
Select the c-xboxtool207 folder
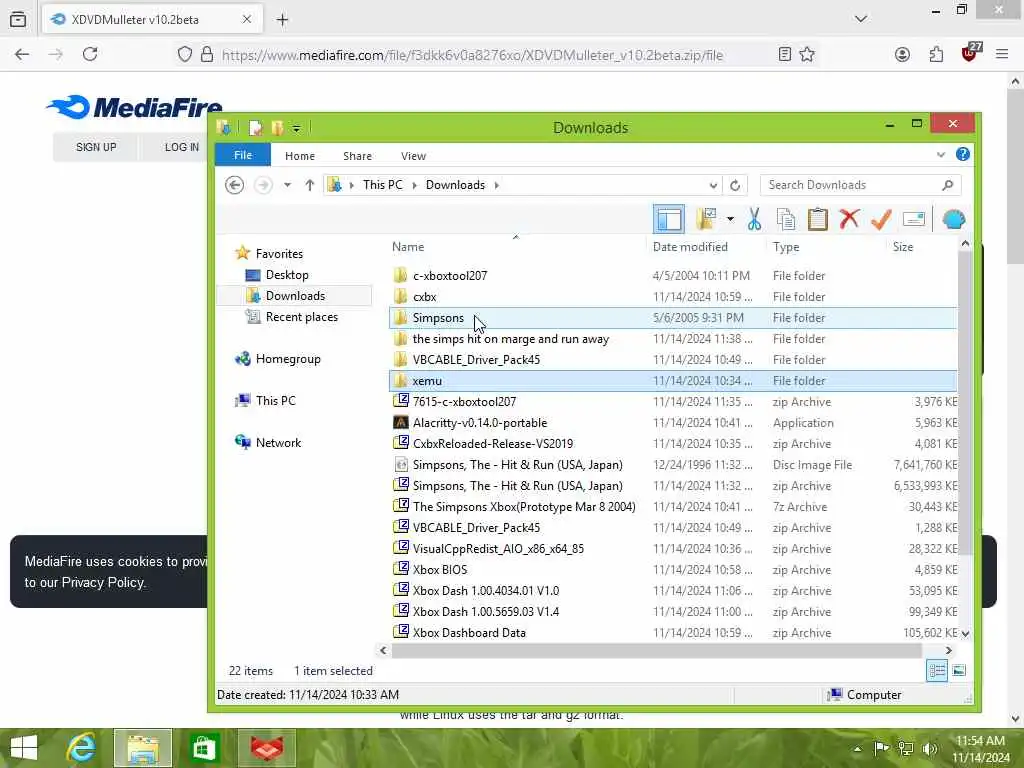pyautogui.click(x=450, y=276)
